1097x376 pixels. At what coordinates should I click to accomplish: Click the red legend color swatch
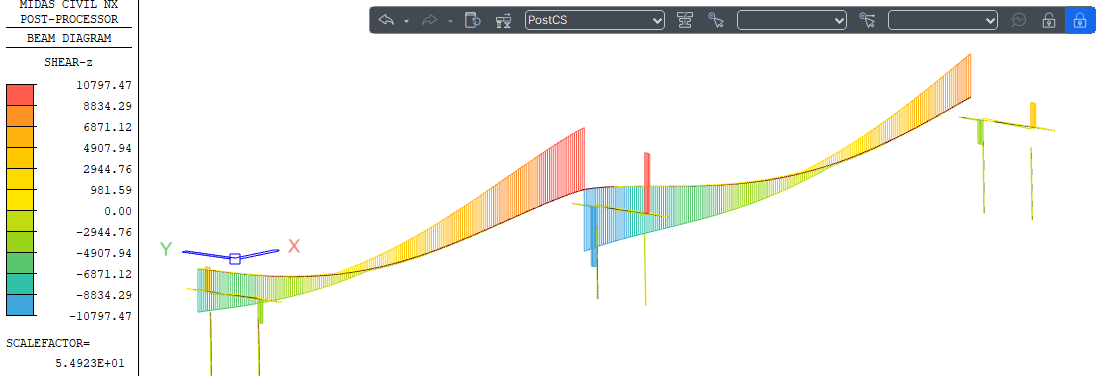20,95
